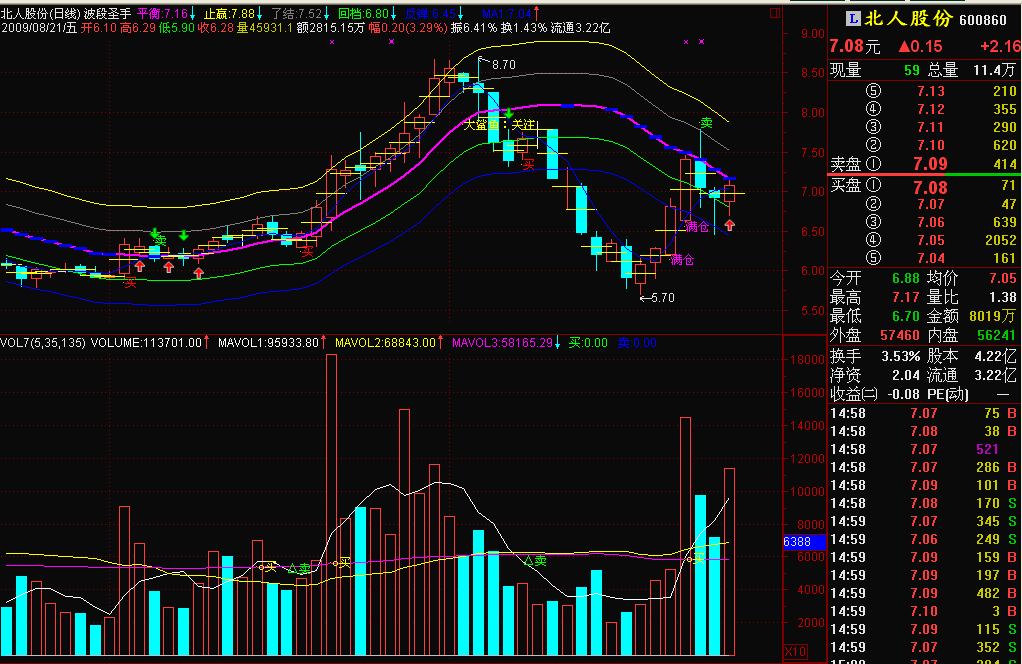Click the MAVOL1:95933.80 readout

tap(269, 343)
